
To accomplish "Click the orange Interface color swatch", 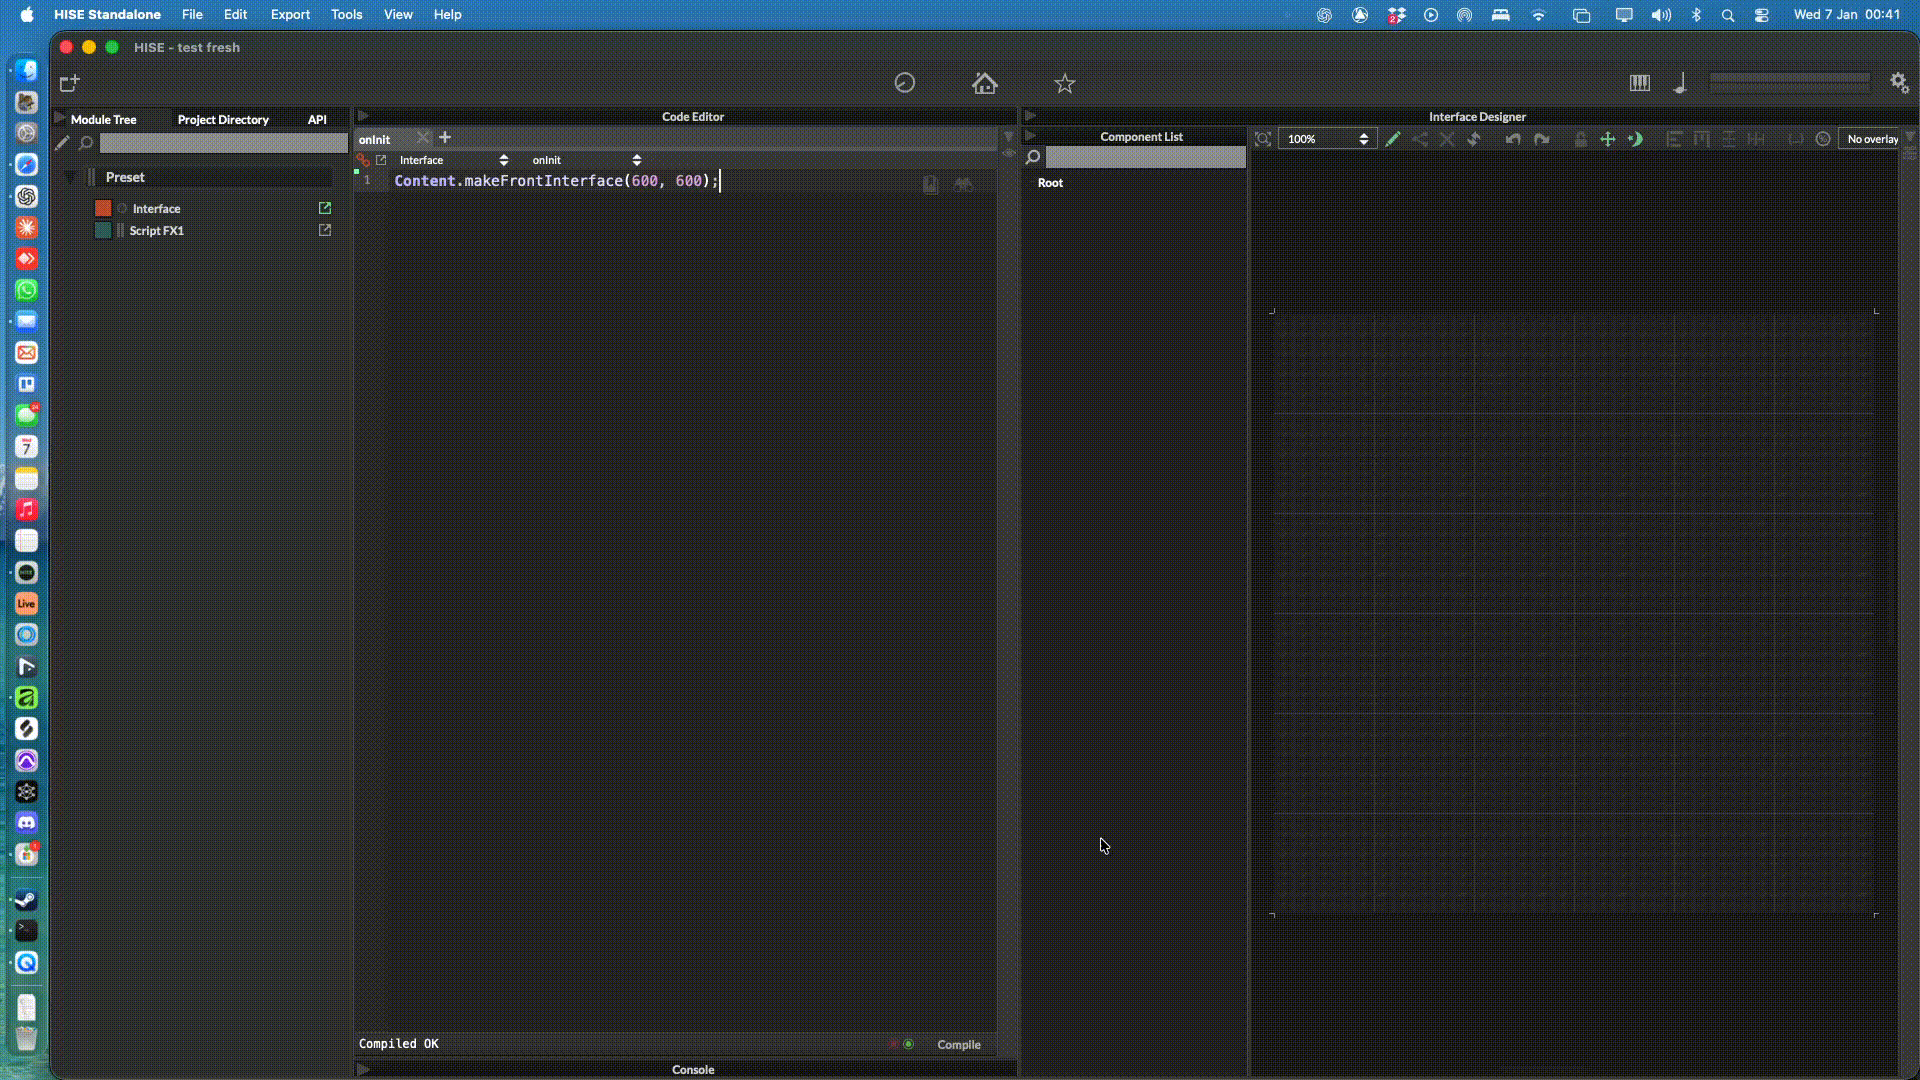I will coord(103,208).
